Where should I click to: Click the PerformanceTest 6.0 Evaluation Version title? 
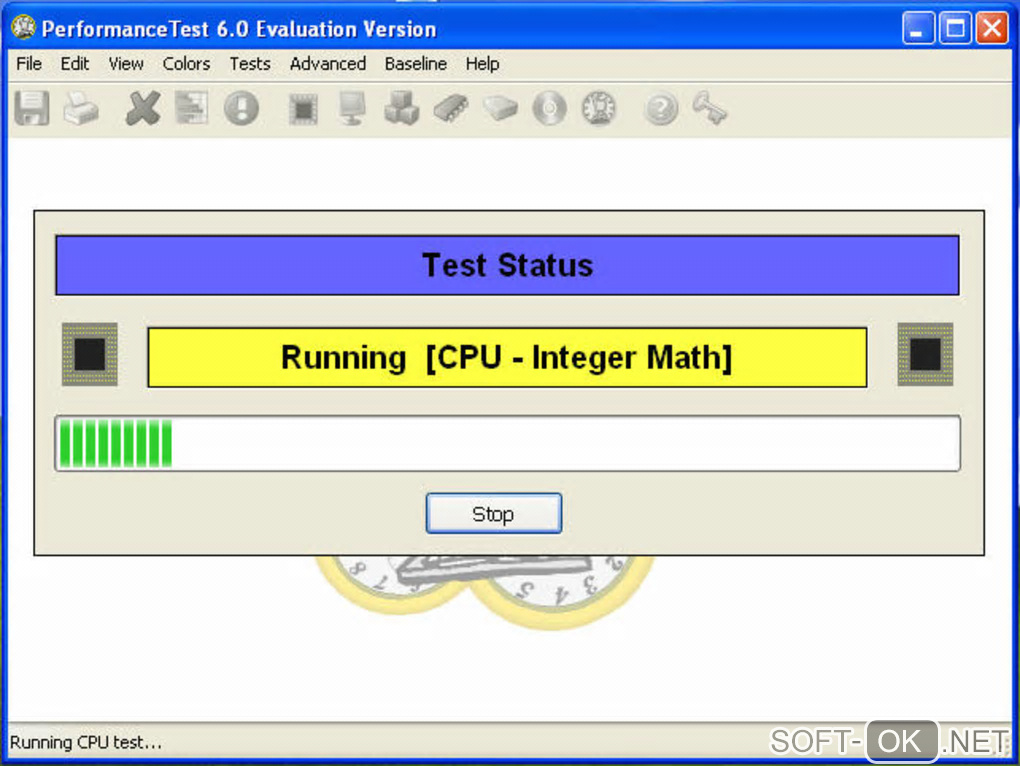tap(239, 29)
